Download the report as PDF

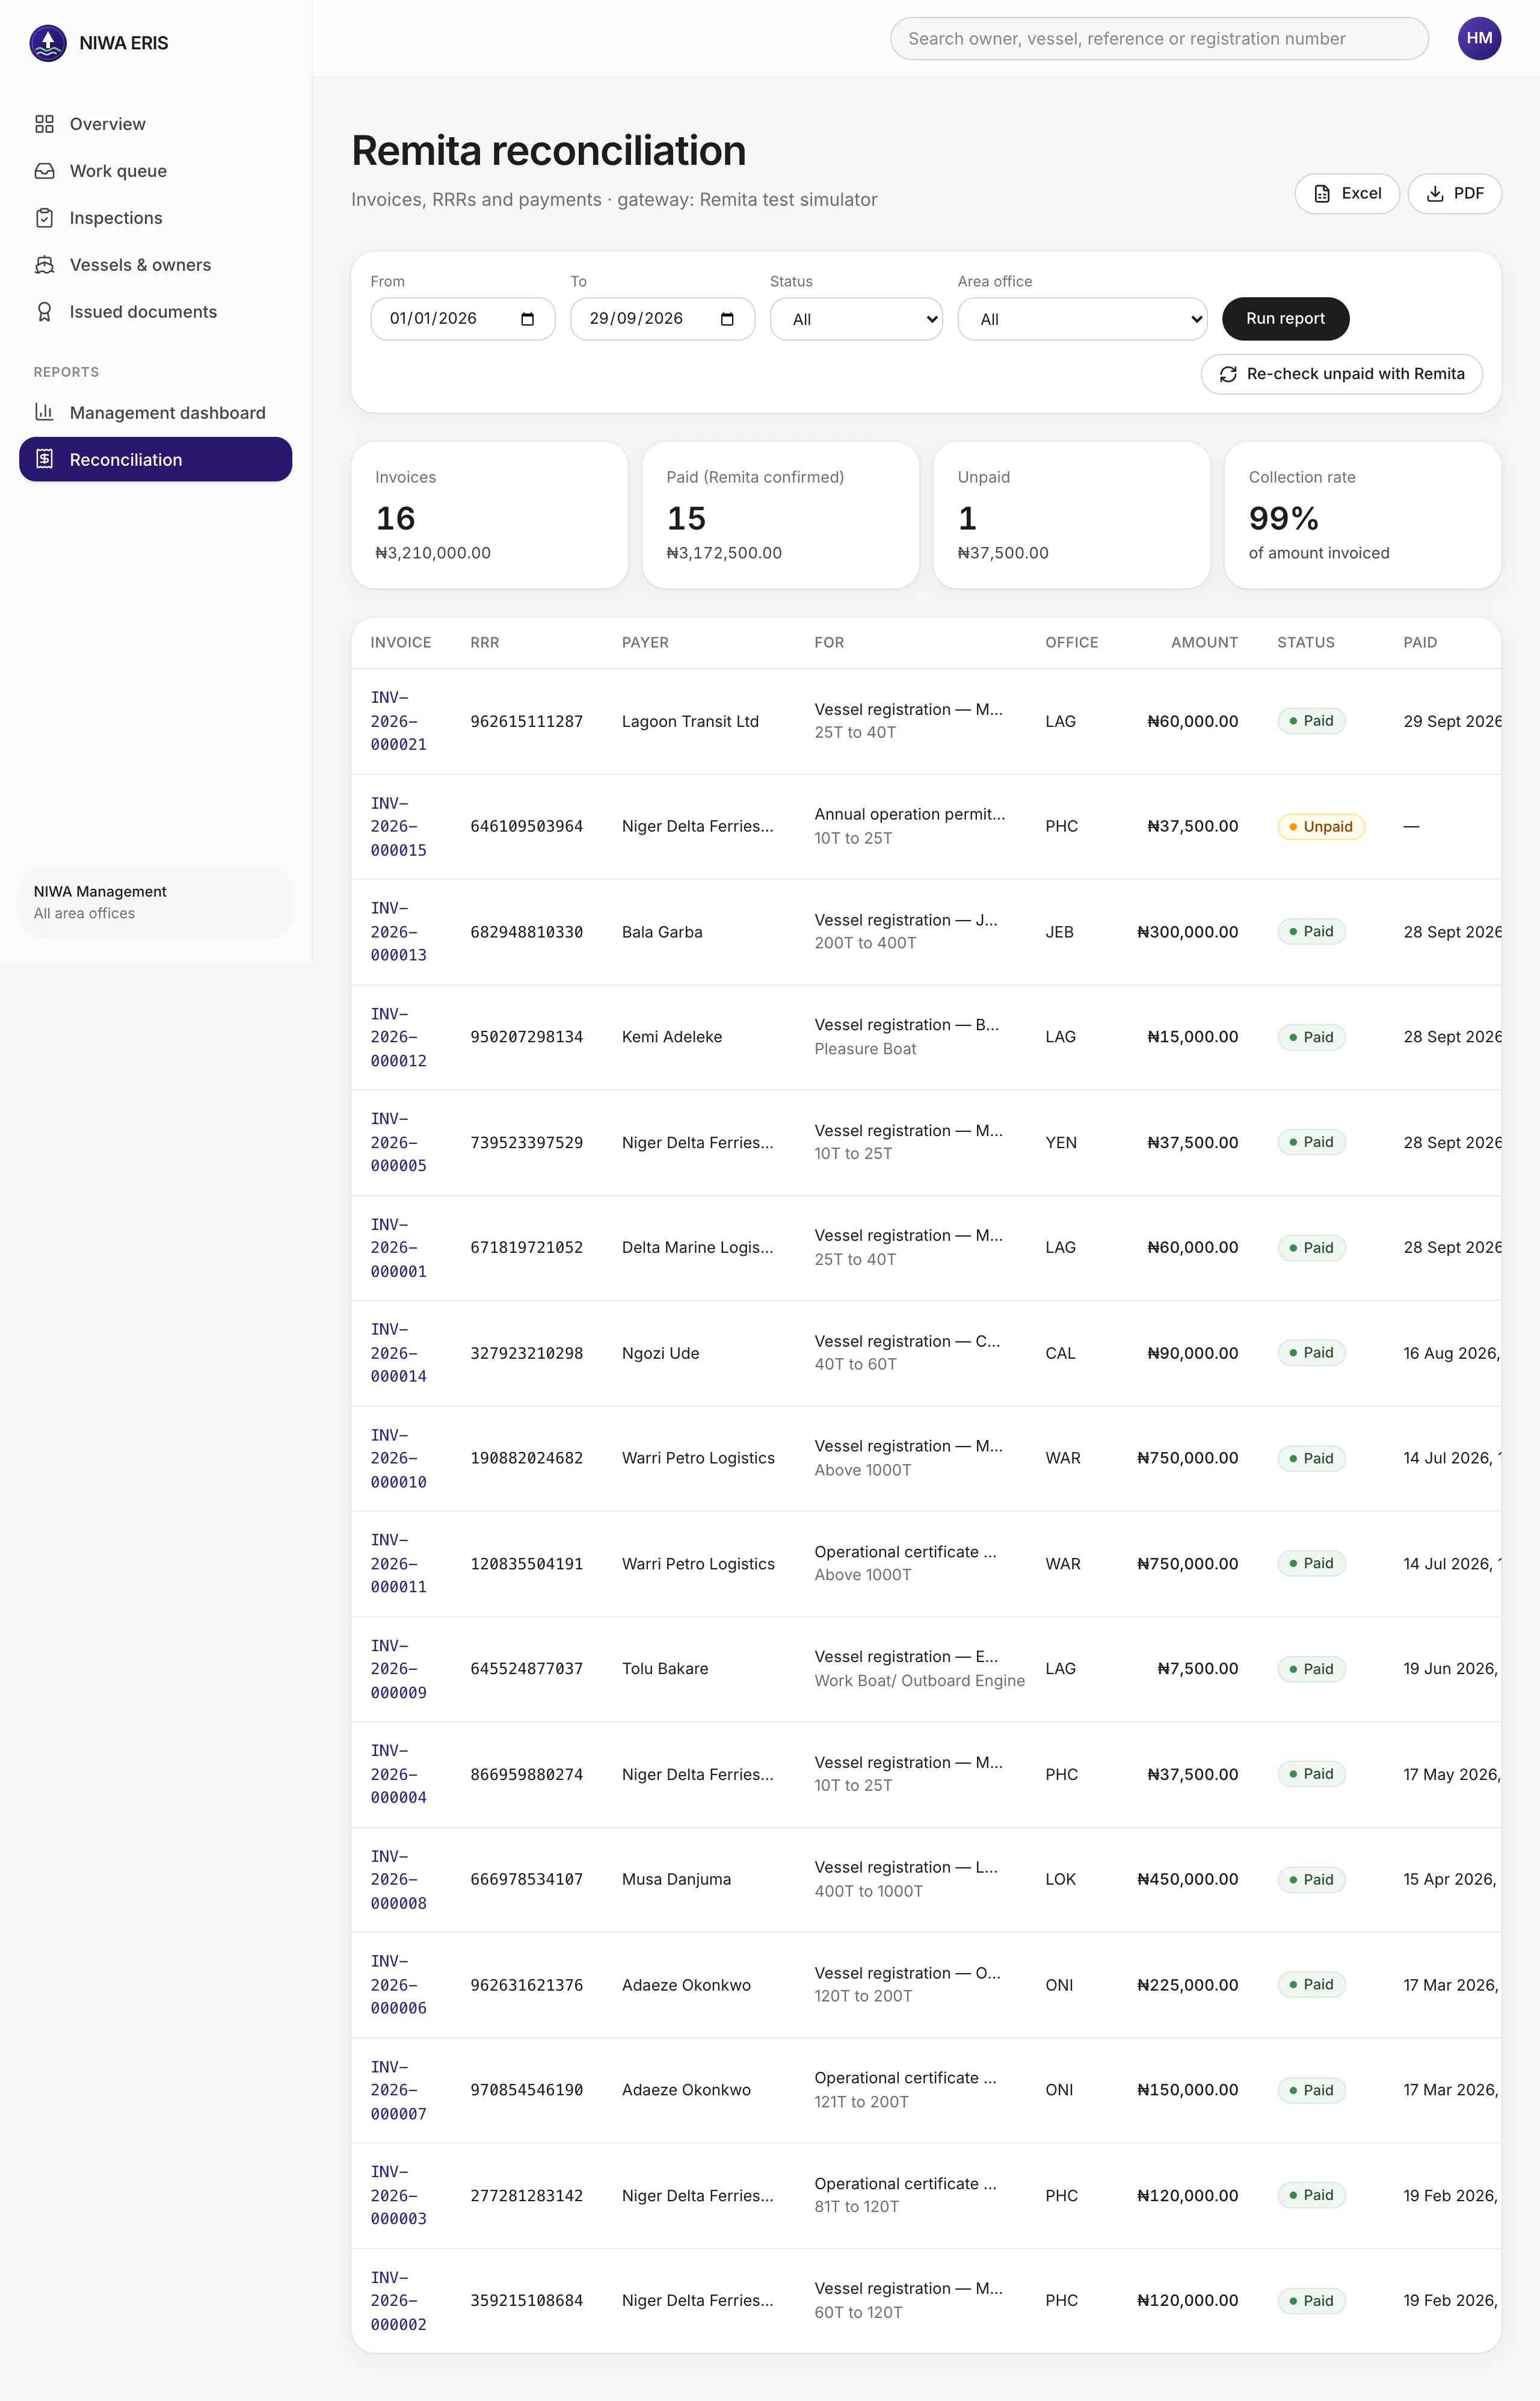coord(1454,193)
